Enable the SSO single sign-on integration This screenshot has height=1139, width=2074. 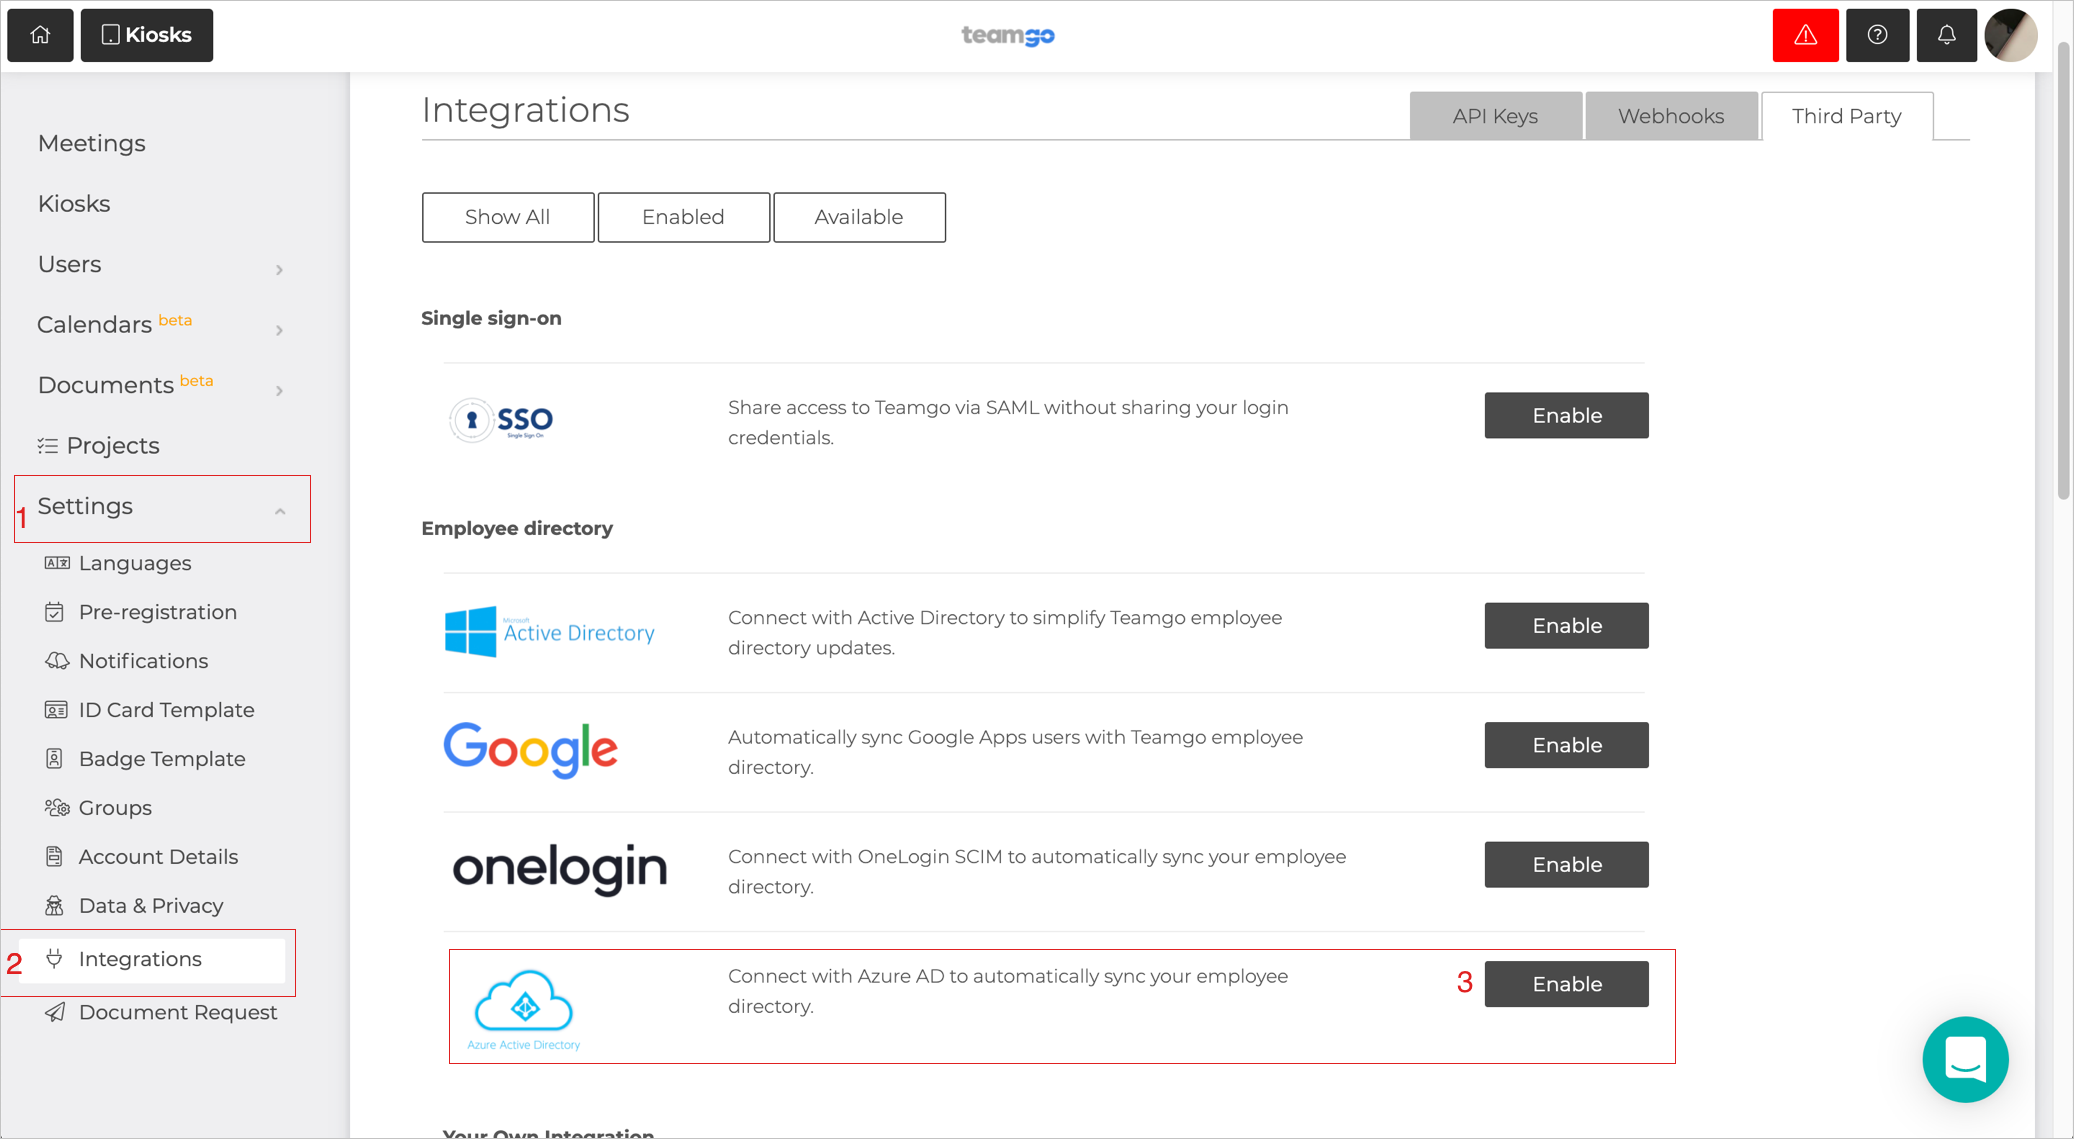(x=1566, y=414)
